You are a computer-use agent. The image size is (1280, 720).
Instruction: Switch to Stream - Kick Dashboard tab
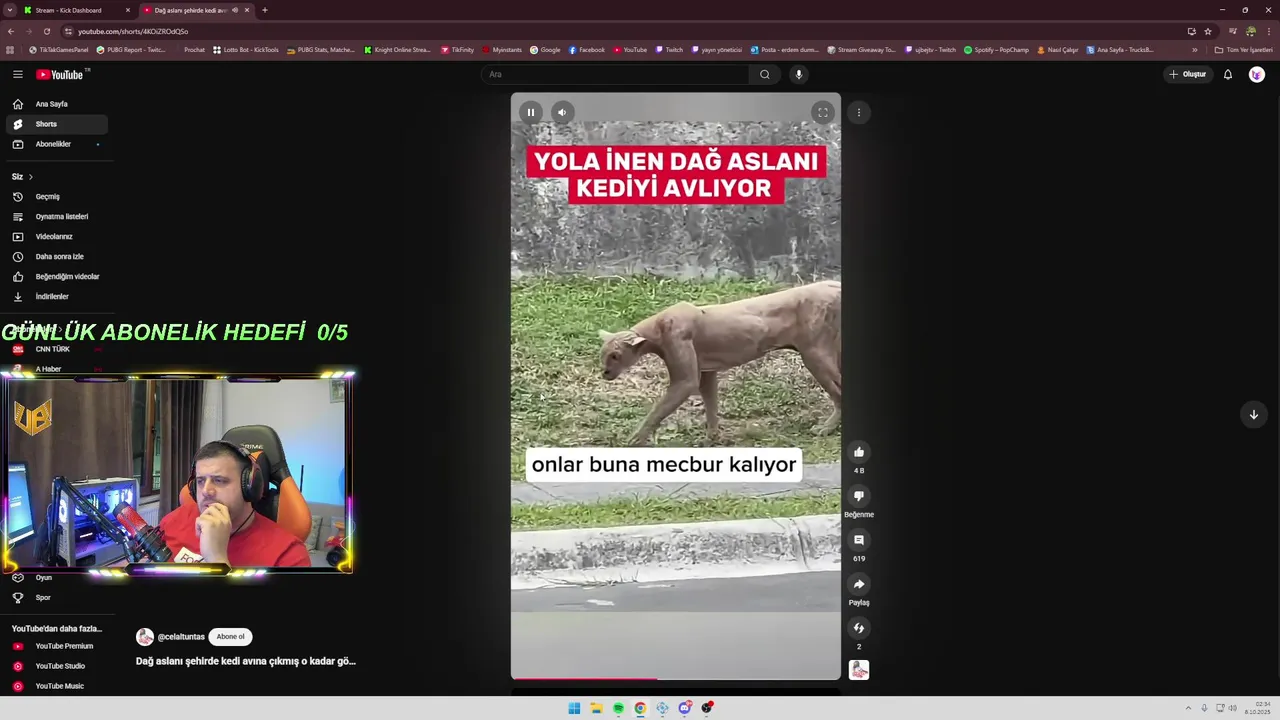[x=76, y=10]
